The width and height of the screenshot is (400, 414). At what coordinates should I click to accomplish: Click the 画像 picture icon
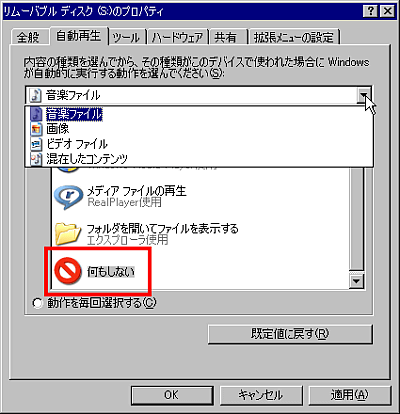tap(36, 129)
